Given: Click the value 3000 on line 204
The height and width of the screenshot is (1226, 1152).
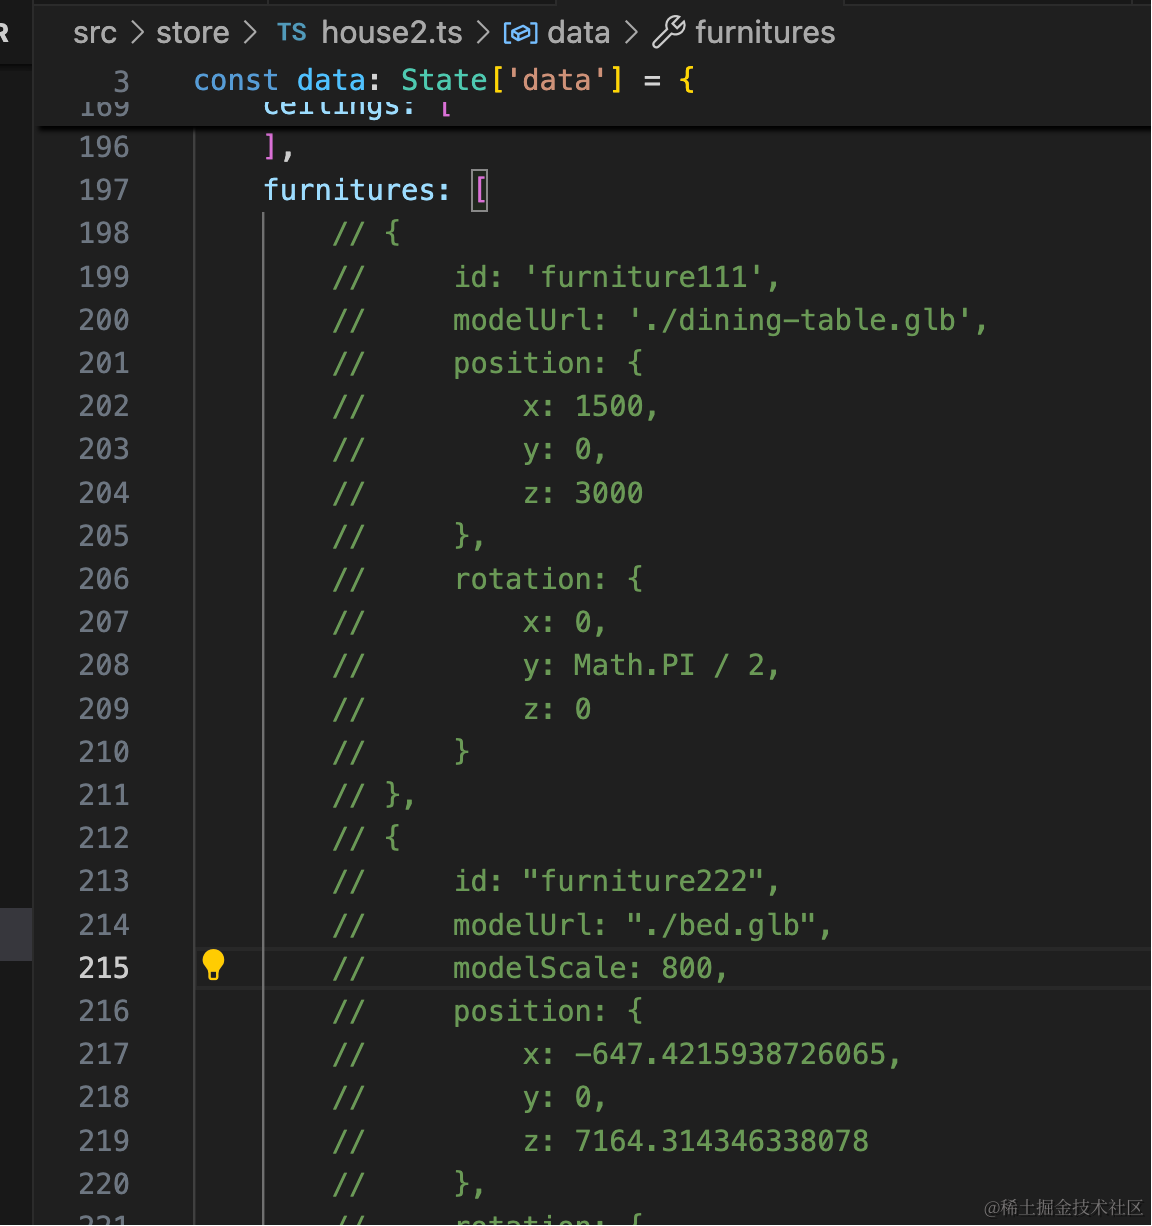Looking at the screenshot, I should pos(609,493).
